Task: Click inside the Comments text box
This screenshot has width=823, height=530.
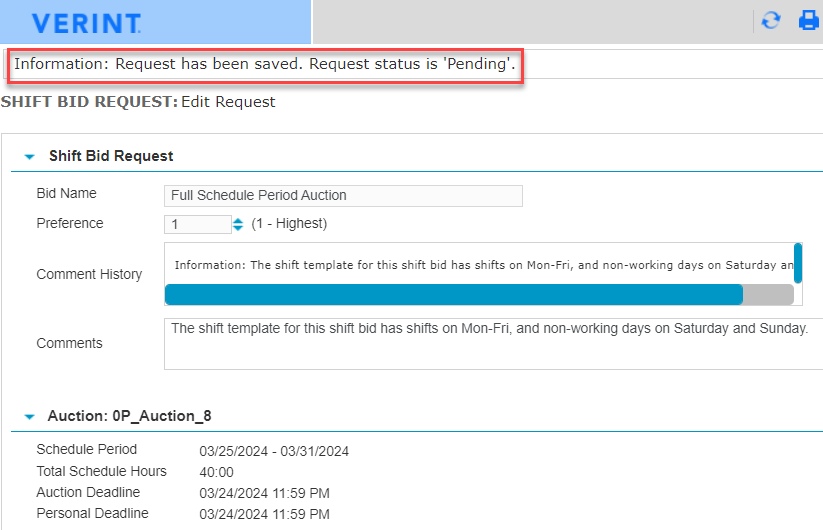Action: [x=490, y=344]
